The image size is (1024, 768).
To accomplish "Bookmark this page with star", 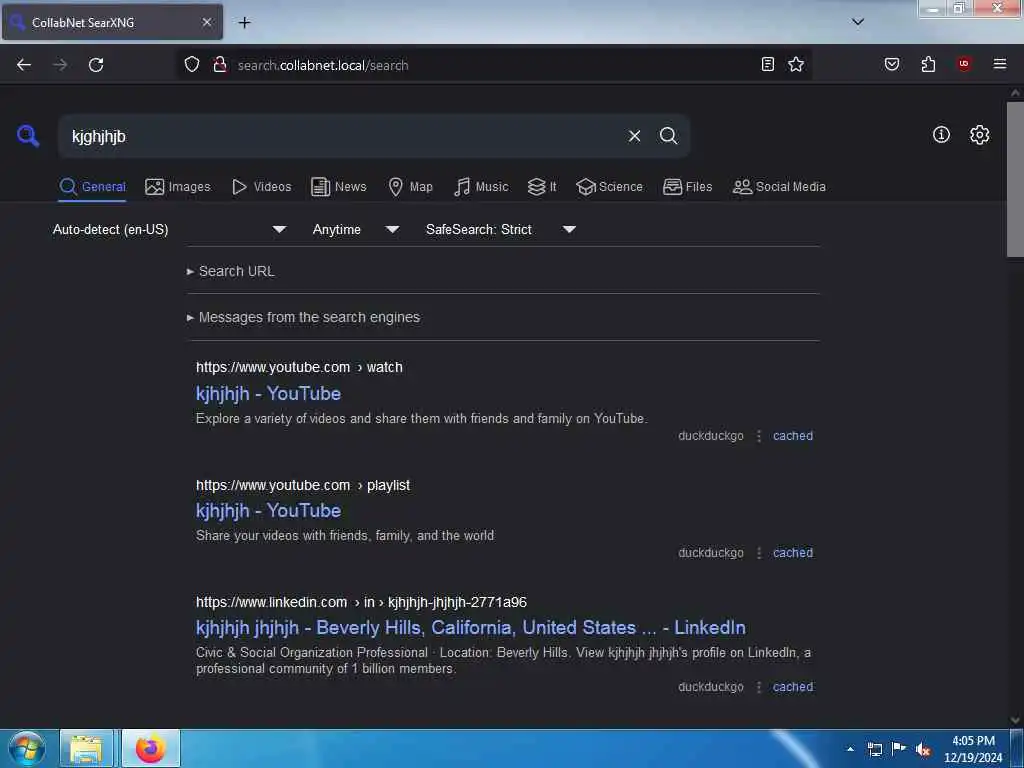I will (x=795, y=64).
